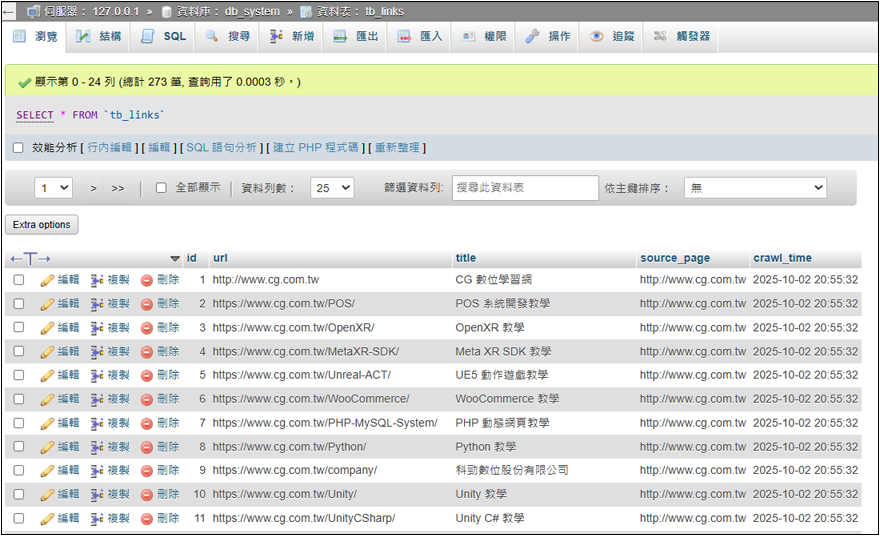Open the 資料列數 row count dropdown
This screenshot has width=880, height=536.
tap(333, 188)
